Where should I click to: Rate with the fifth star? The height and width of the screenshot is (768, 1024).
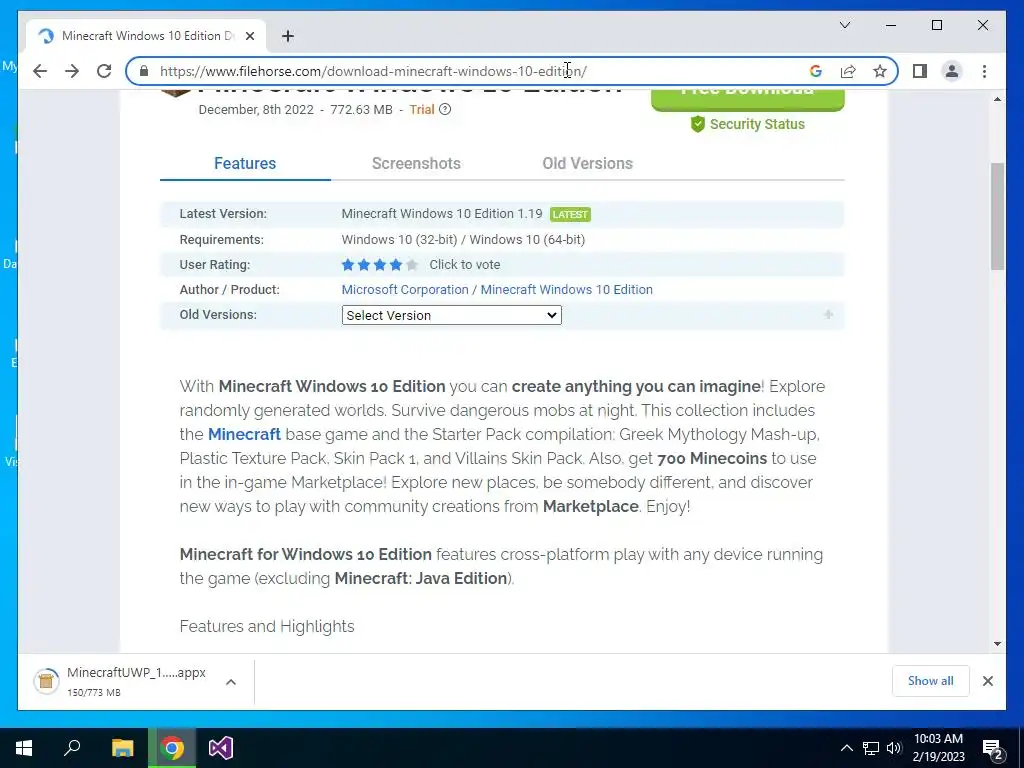pos(411,264)
